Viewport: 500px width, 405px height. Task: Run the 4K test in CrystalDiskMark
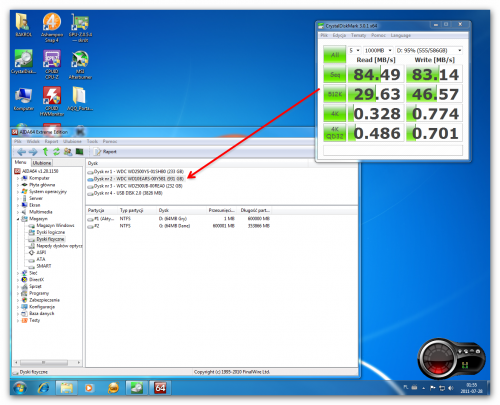335,114
